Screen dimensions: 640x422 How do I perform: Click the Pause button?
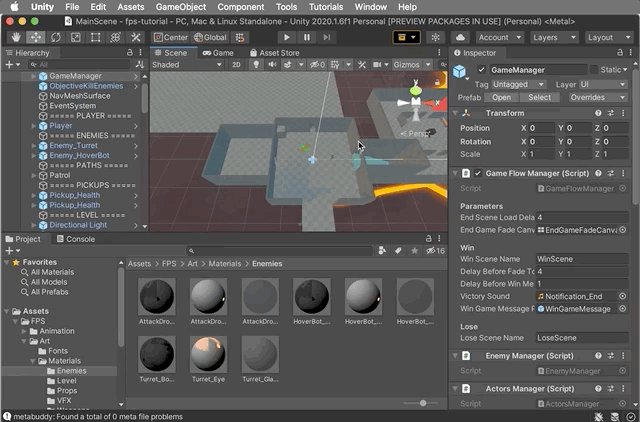click(x=307, y=37)
